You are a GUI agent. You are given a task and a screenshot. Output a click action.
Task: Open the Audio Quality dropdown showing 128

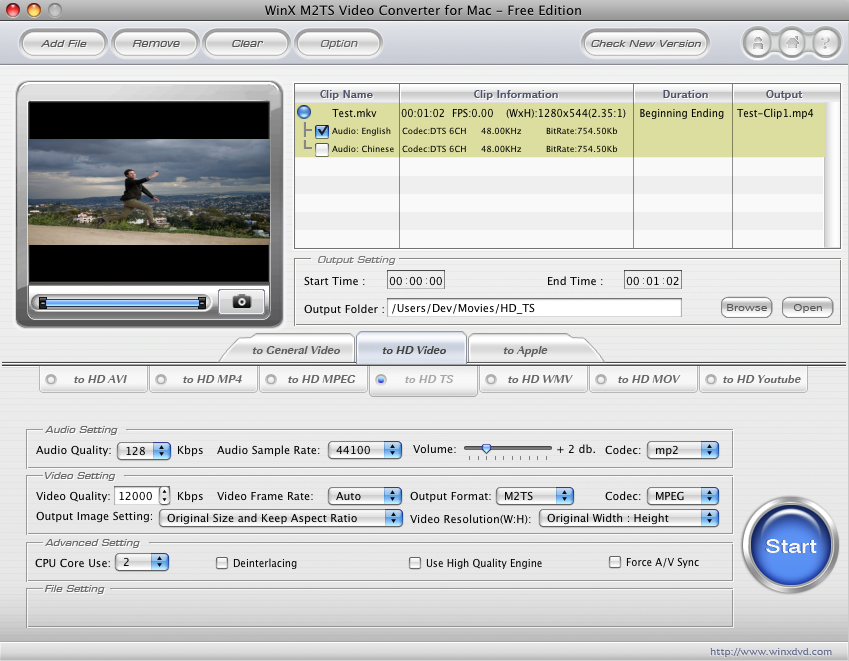tap(144, 450)
